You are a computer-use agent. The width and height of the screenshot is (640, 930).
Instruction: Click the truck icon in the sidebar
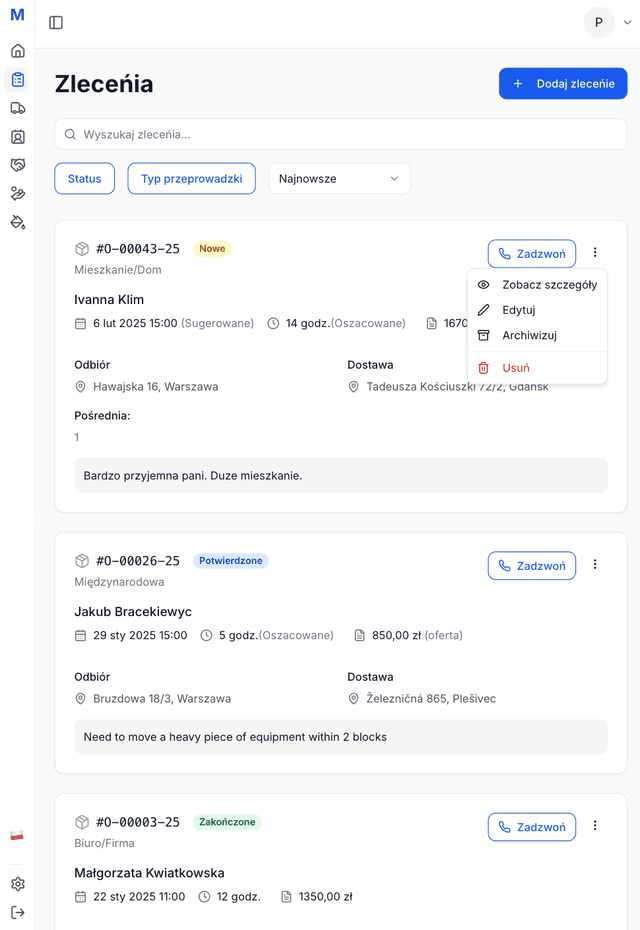coord(18,108)
